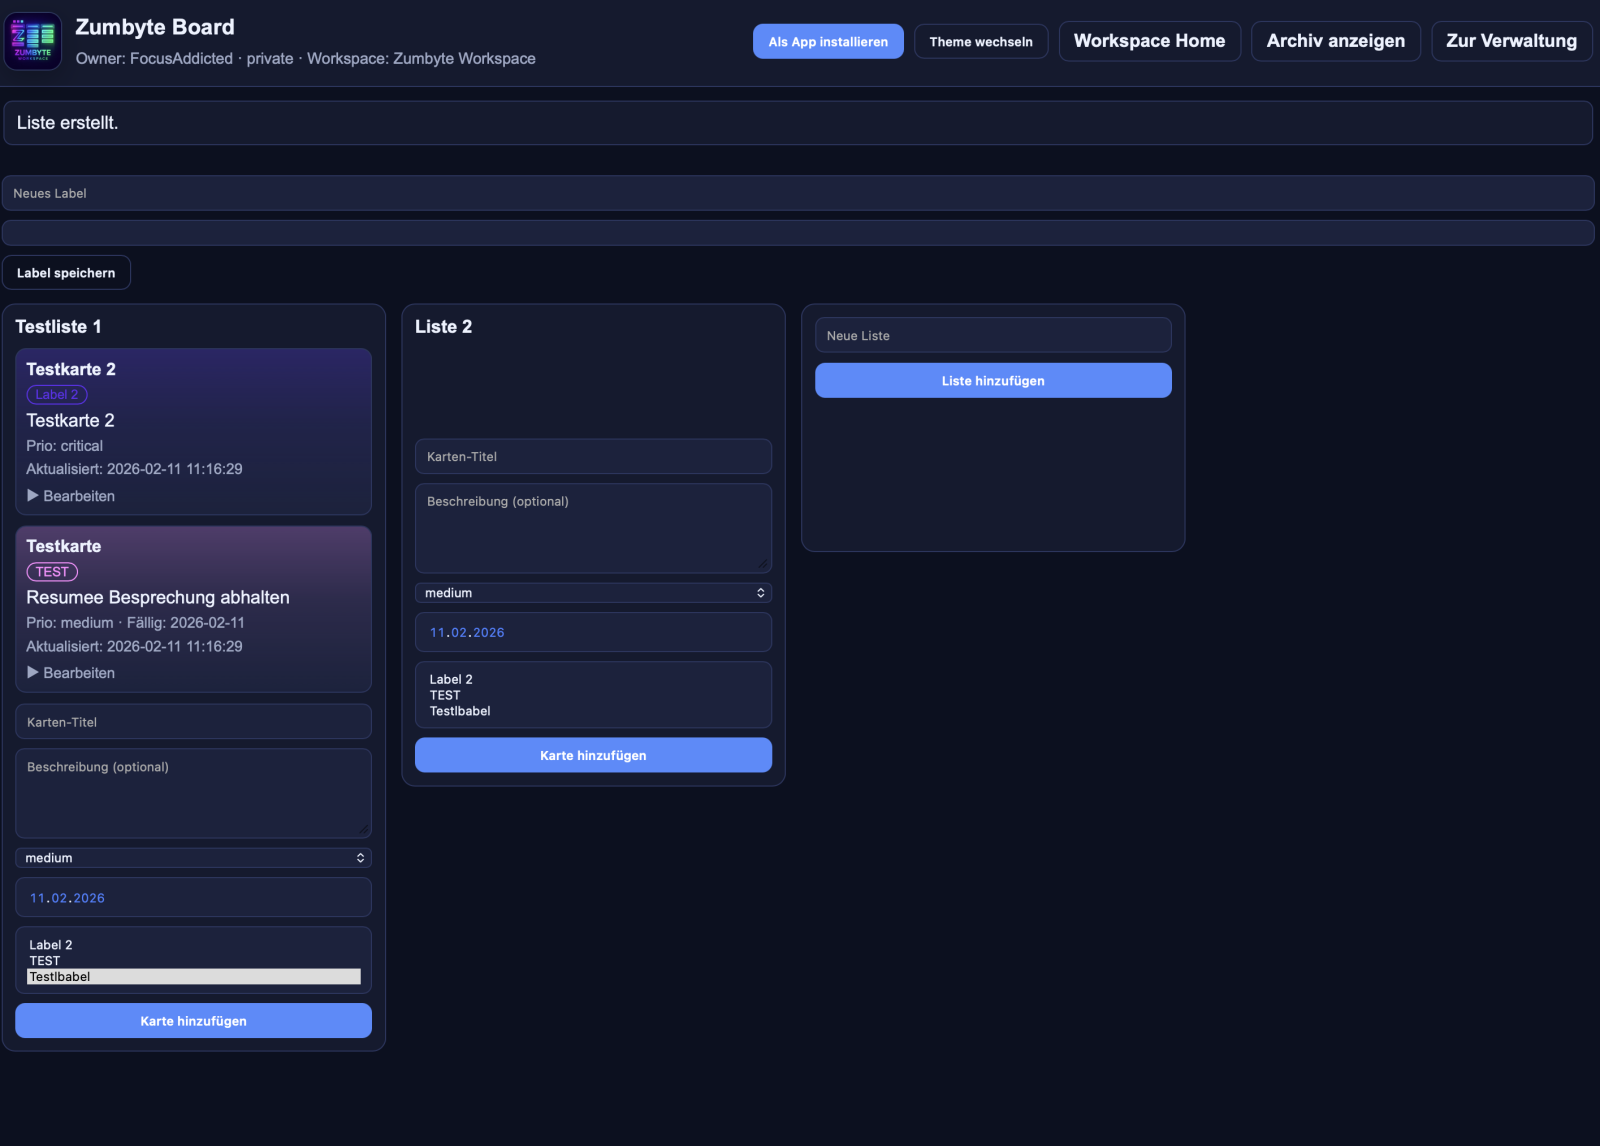
Task: Click the Zumbyte Workspace logo icon
Action: click(33, 40)
